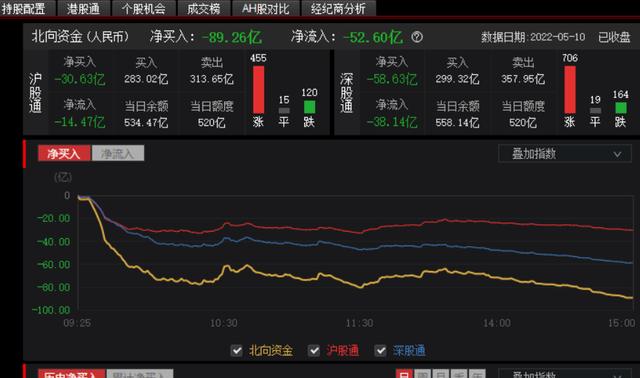The height and width of the screenshot is (378, 640).
Task: Click the 沪股通 buy amount 283.02亿
Action: click(x=146, y=79)
